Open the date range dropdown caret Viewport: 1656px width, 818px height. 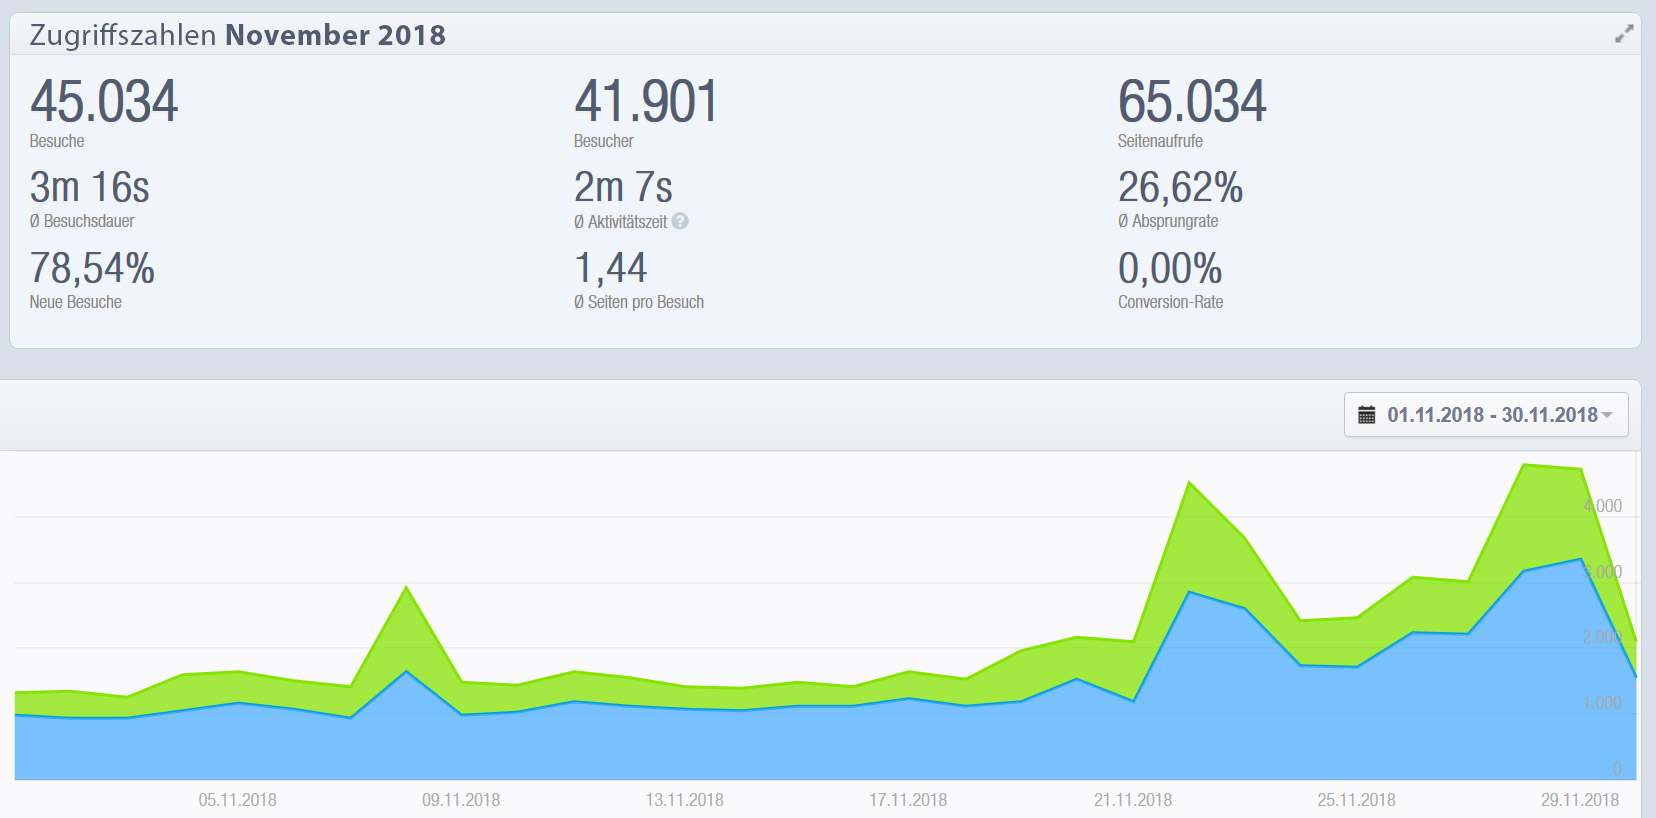click(x=1607, y=415)
